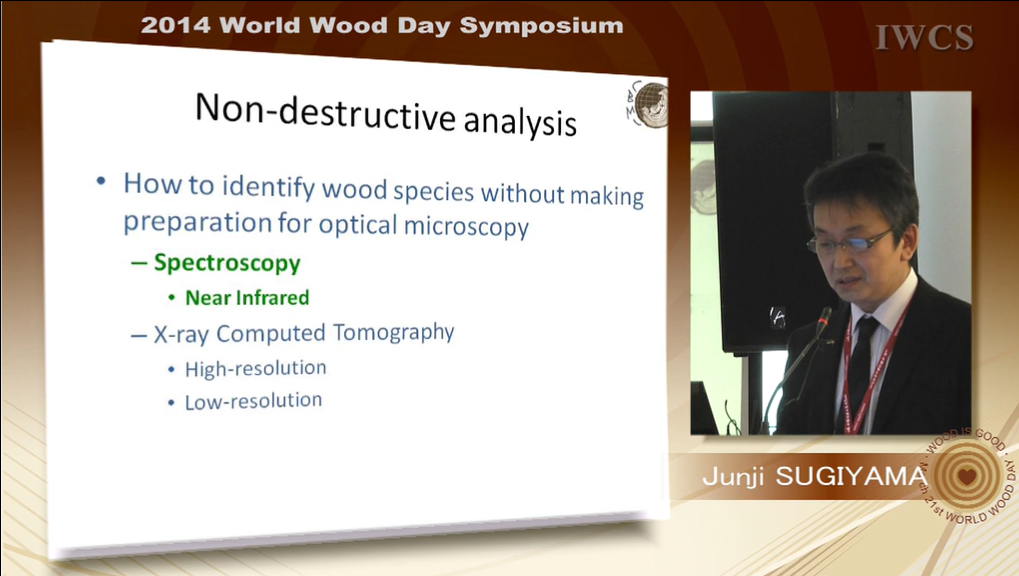Image resolution: width=1019 pixels, height=576 pixels.
Task: Select the "Near Infrared" bullet
Action: coord(246,298)
